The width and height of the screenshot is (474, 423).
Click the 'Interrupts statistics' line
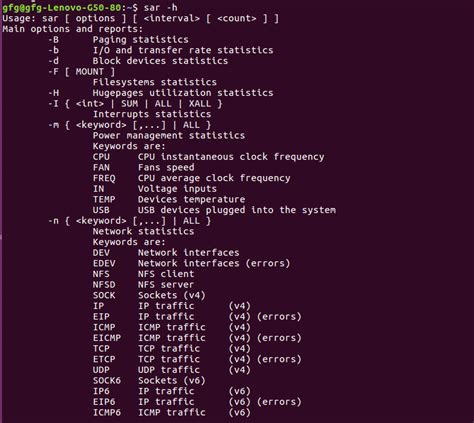[x=152, y=114]
